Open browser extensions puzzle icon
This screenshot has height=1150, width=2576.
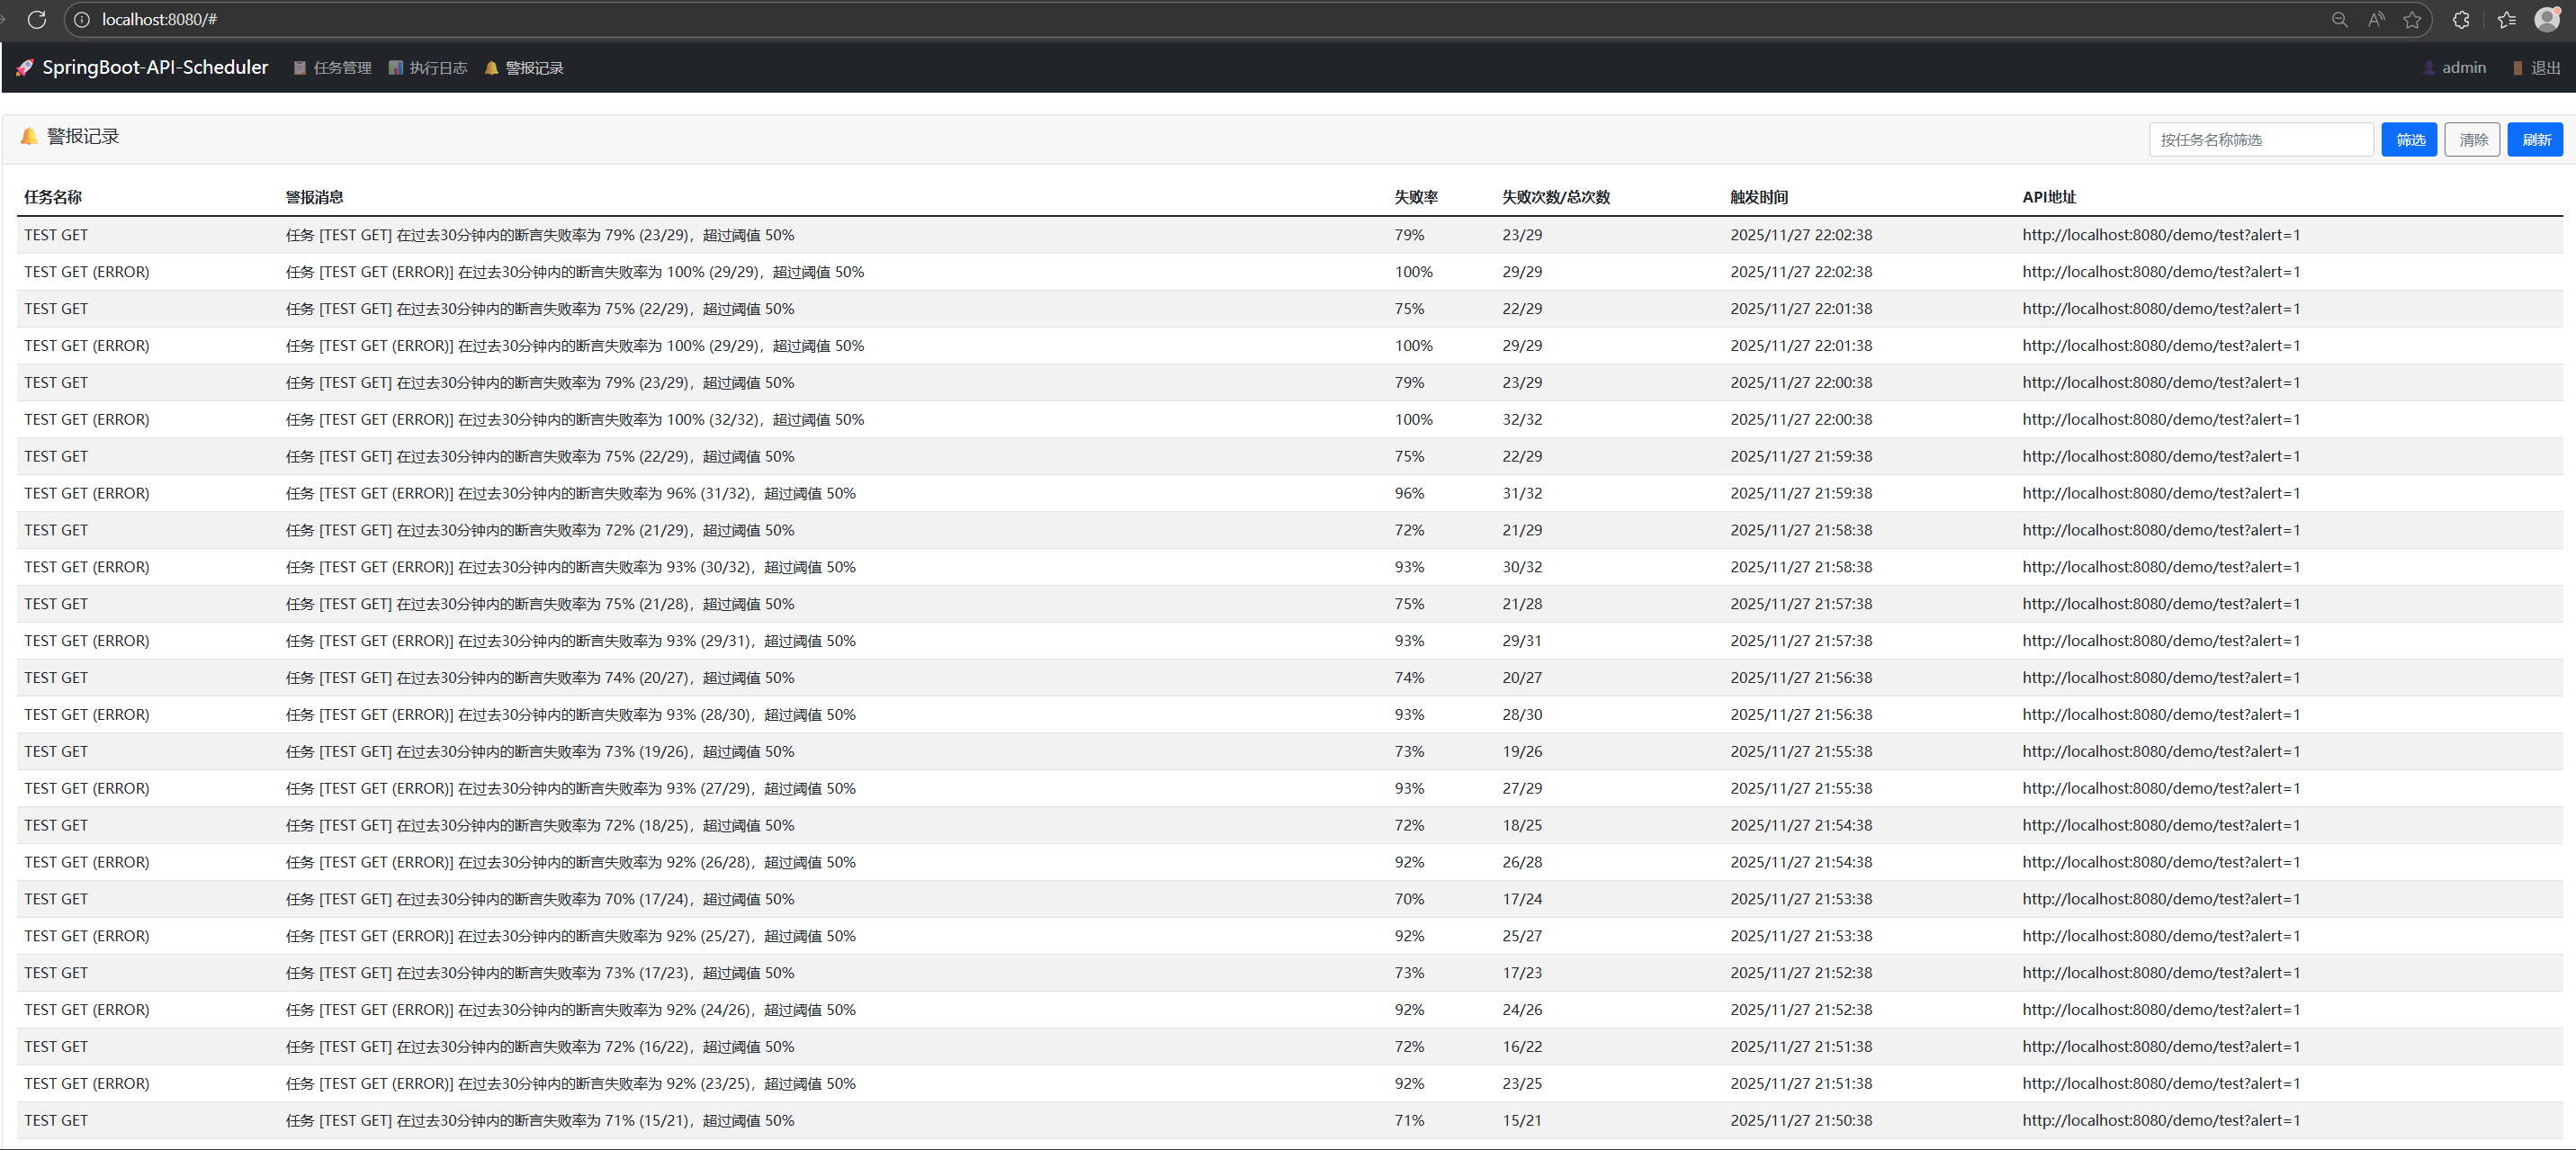(x=2461, y=20)
